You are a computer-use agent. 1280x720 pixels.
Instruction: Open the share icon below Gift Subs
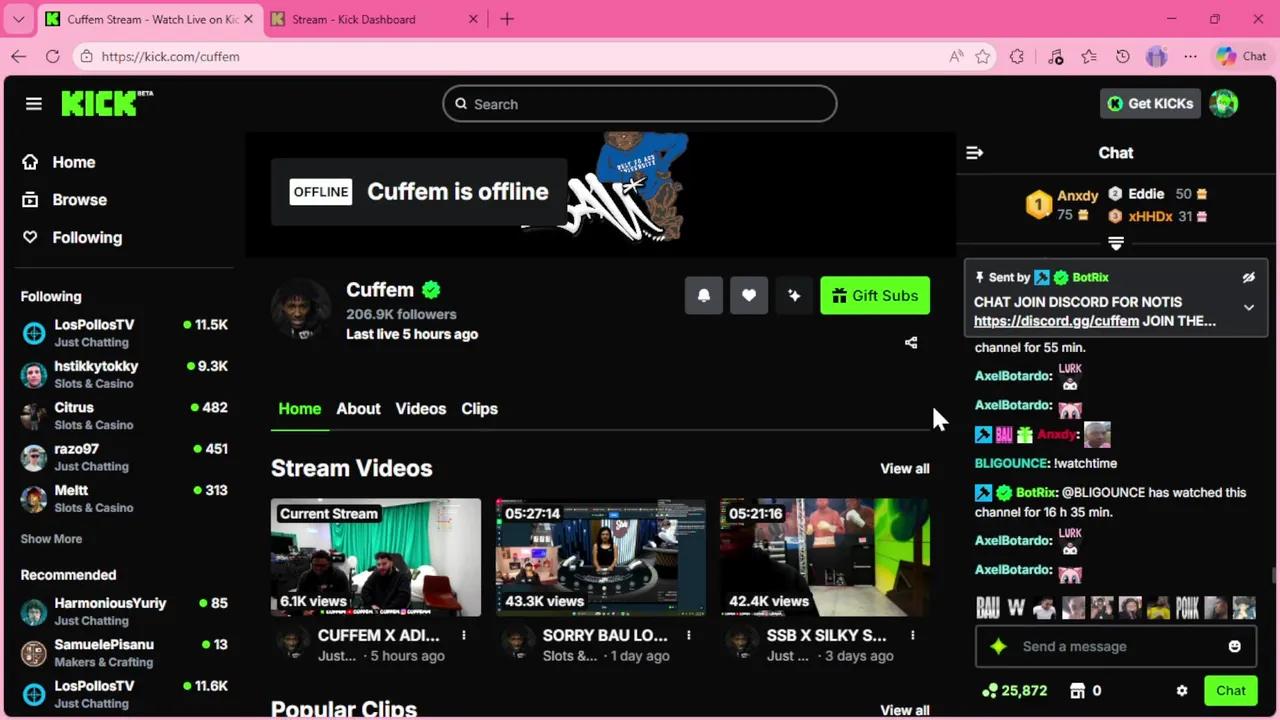coord(910,342)
